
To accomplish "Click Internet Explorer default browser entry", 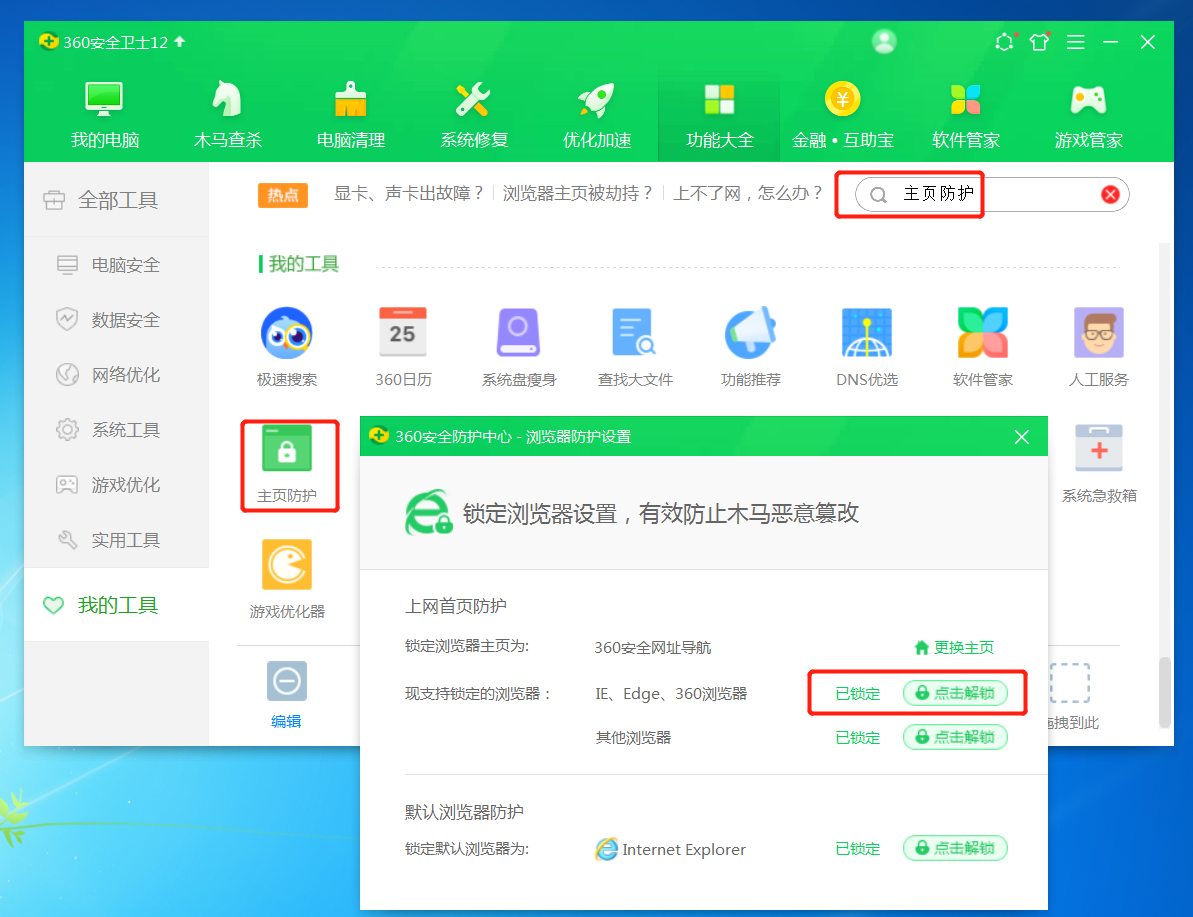I will click(x=670, y=849).
